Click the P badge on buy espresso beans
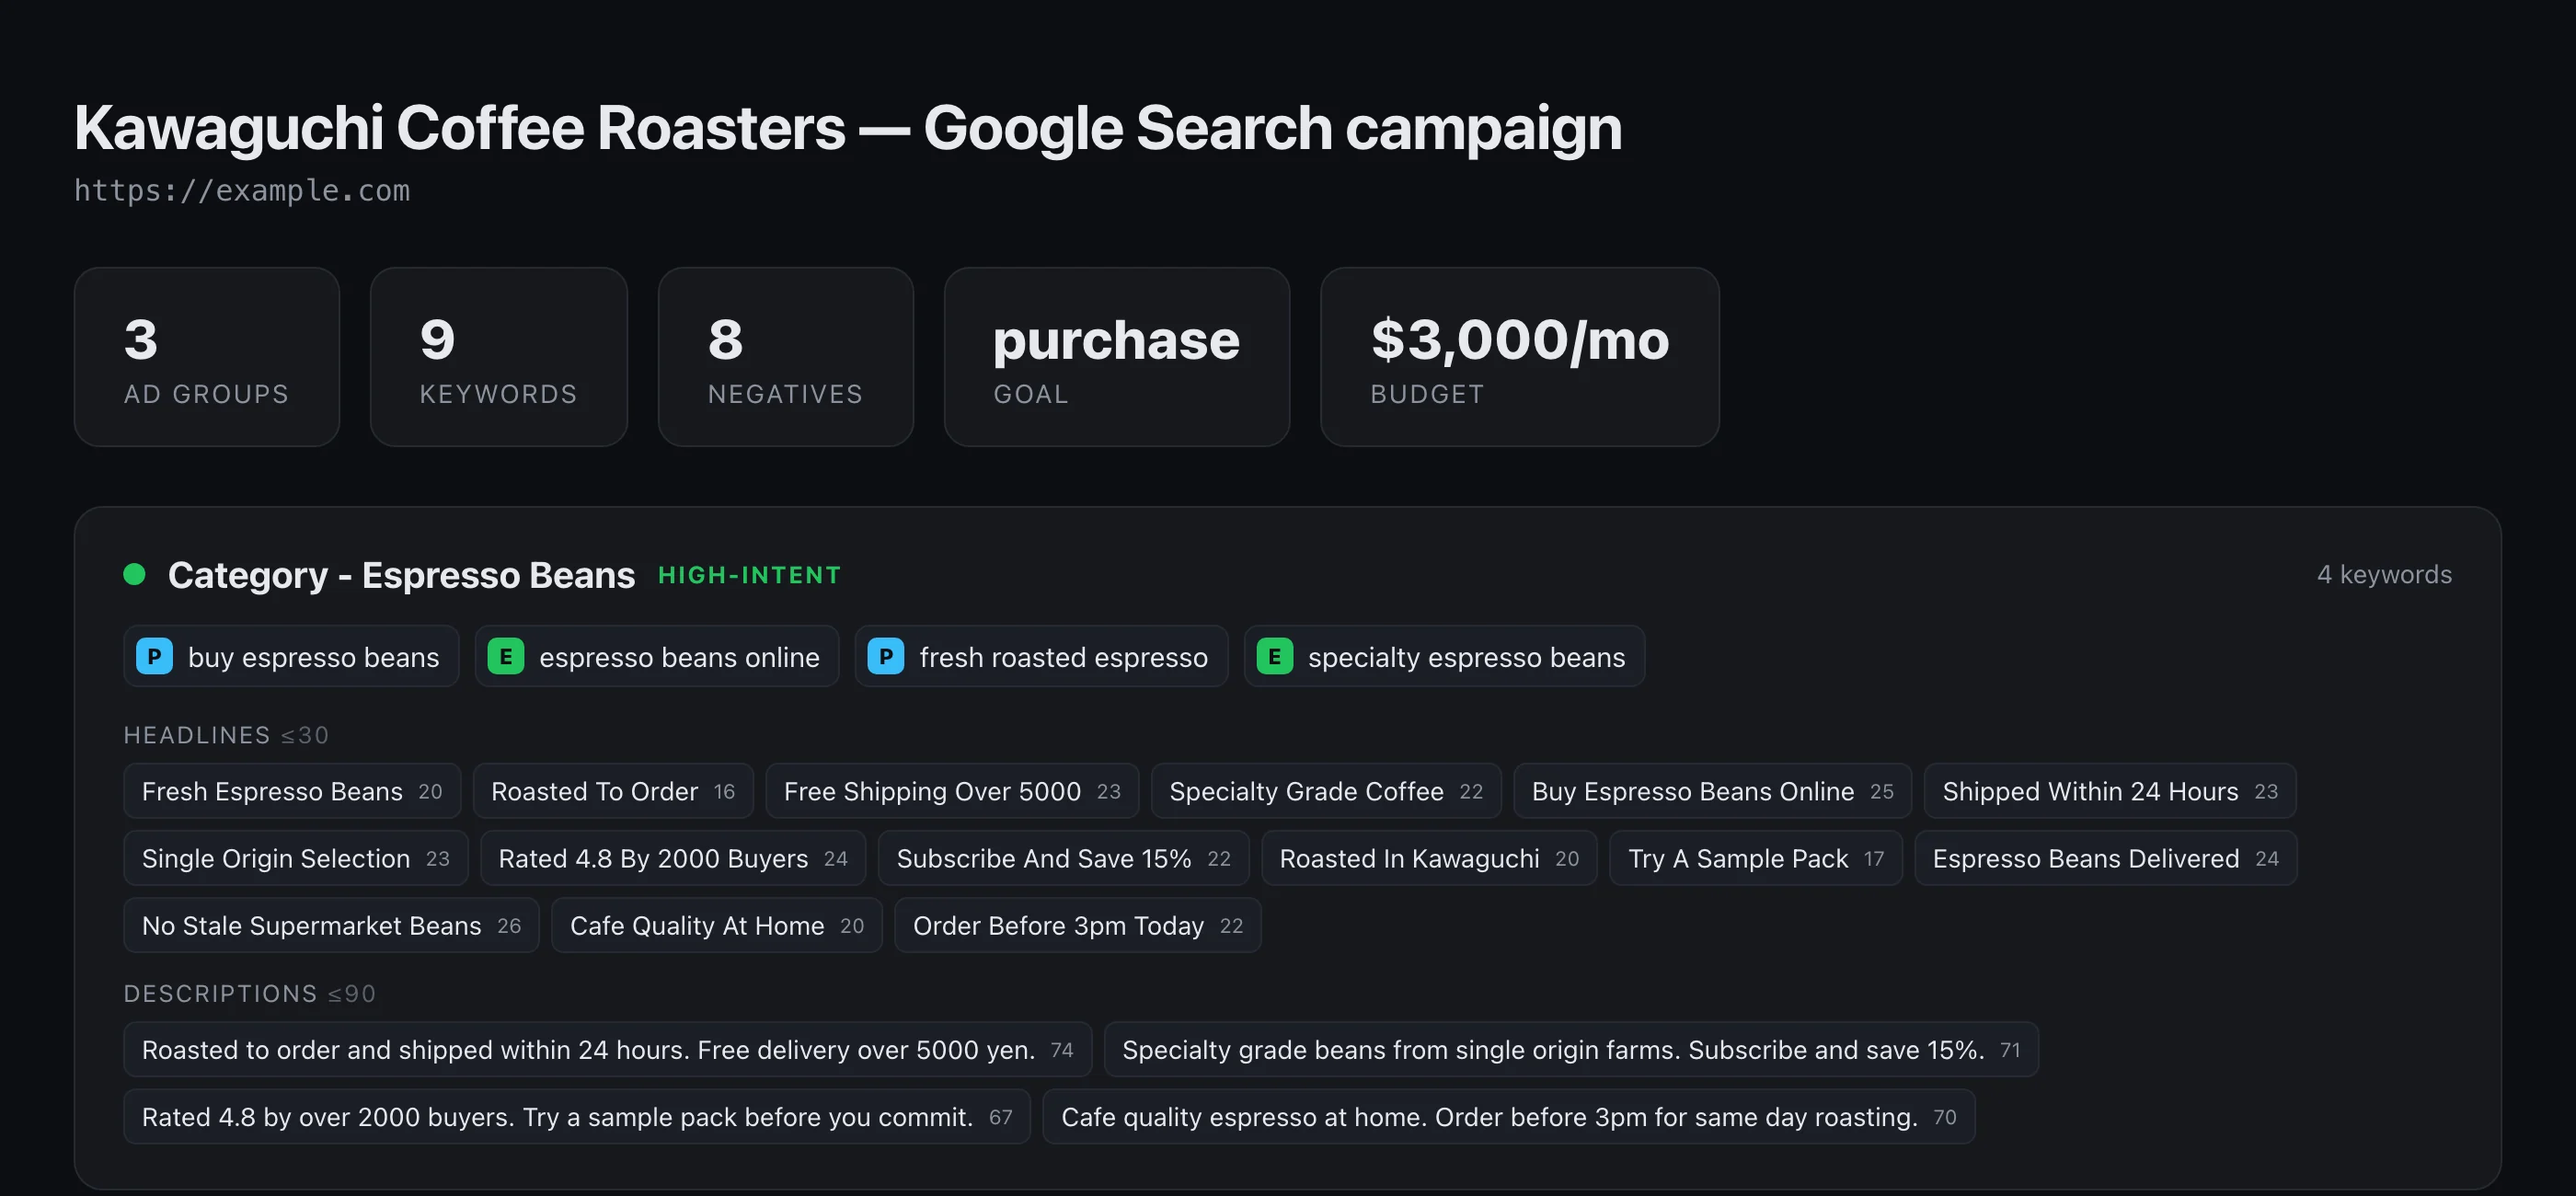Screen dimensions: 2576x1196 (154, 657)
